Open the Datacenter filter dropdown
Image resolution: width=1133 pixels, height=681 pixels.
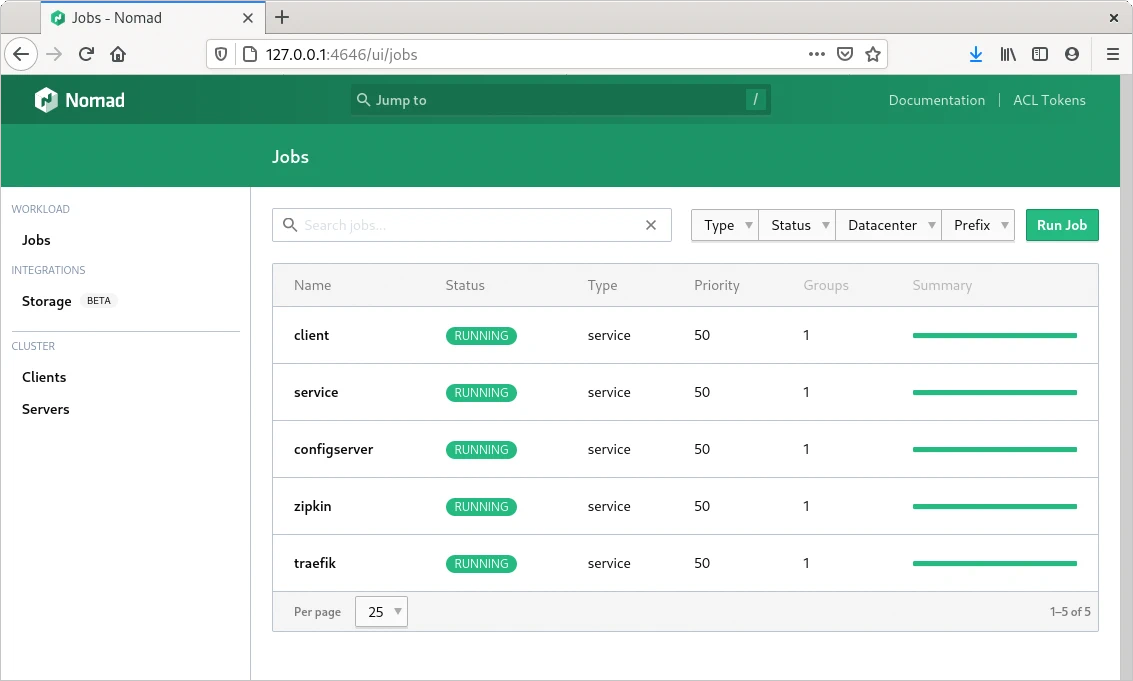888,225
